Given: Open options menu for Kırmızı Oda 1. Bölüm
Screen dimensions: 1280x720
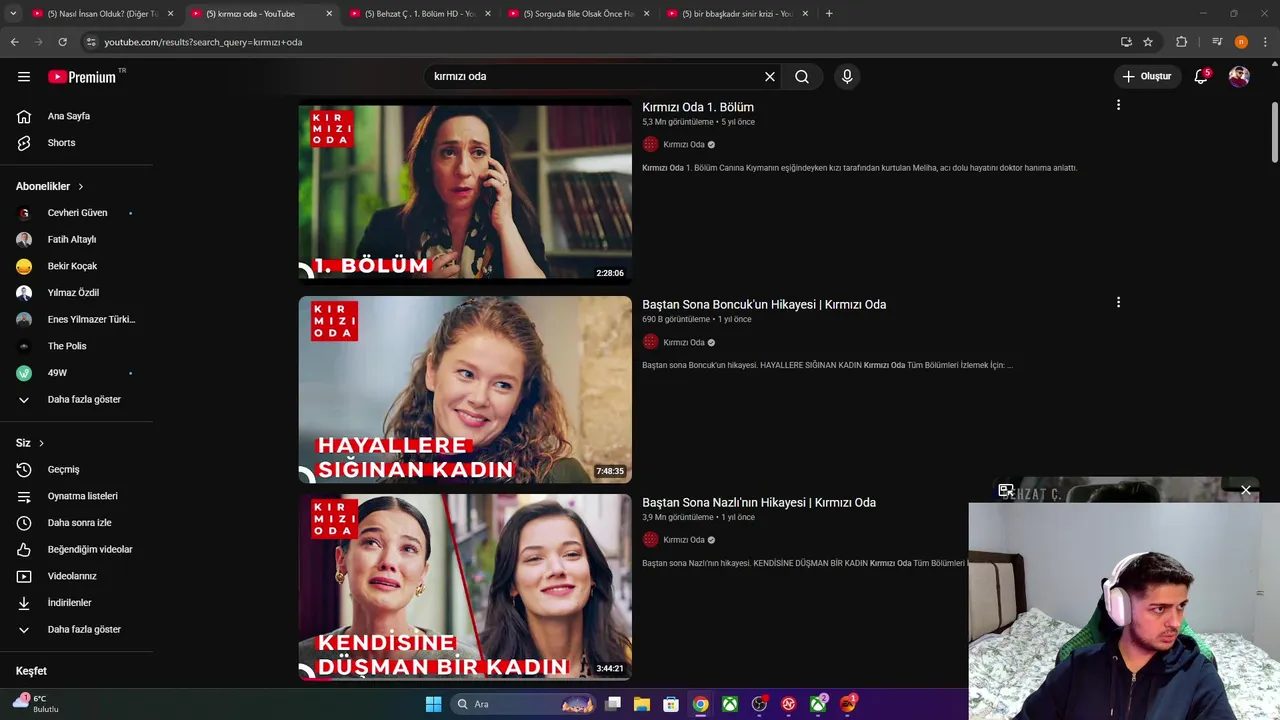Looking at the screenshot, I should tap(1118, 105).
